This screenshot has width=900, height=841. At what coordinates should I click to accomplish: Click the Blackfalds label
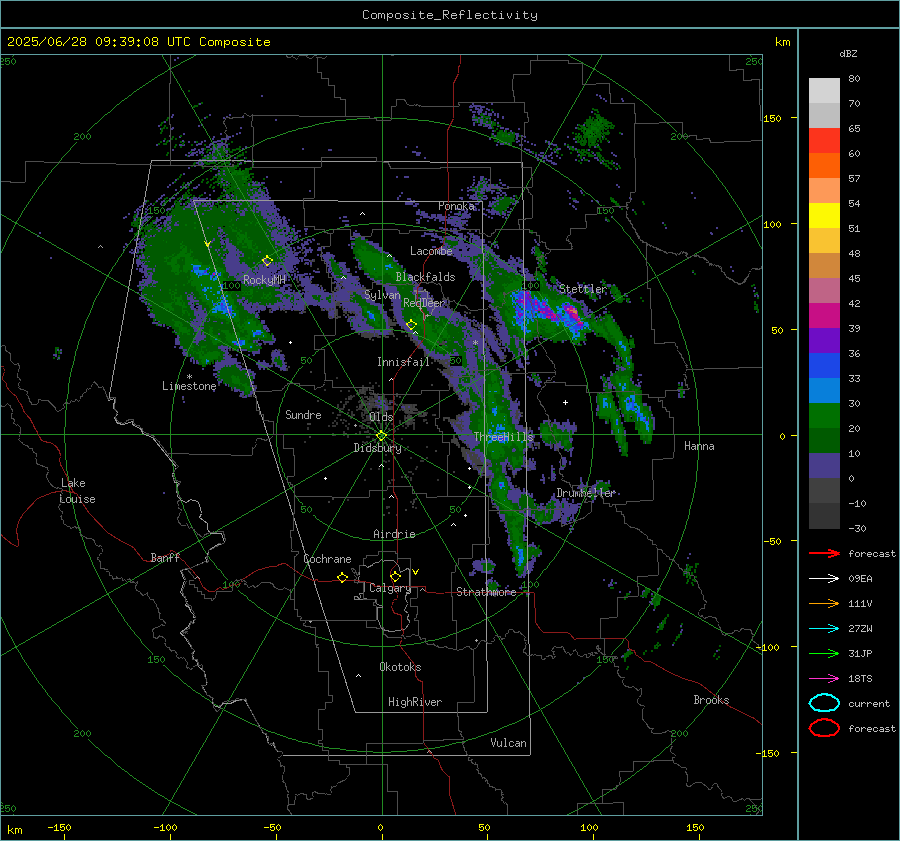425,277
